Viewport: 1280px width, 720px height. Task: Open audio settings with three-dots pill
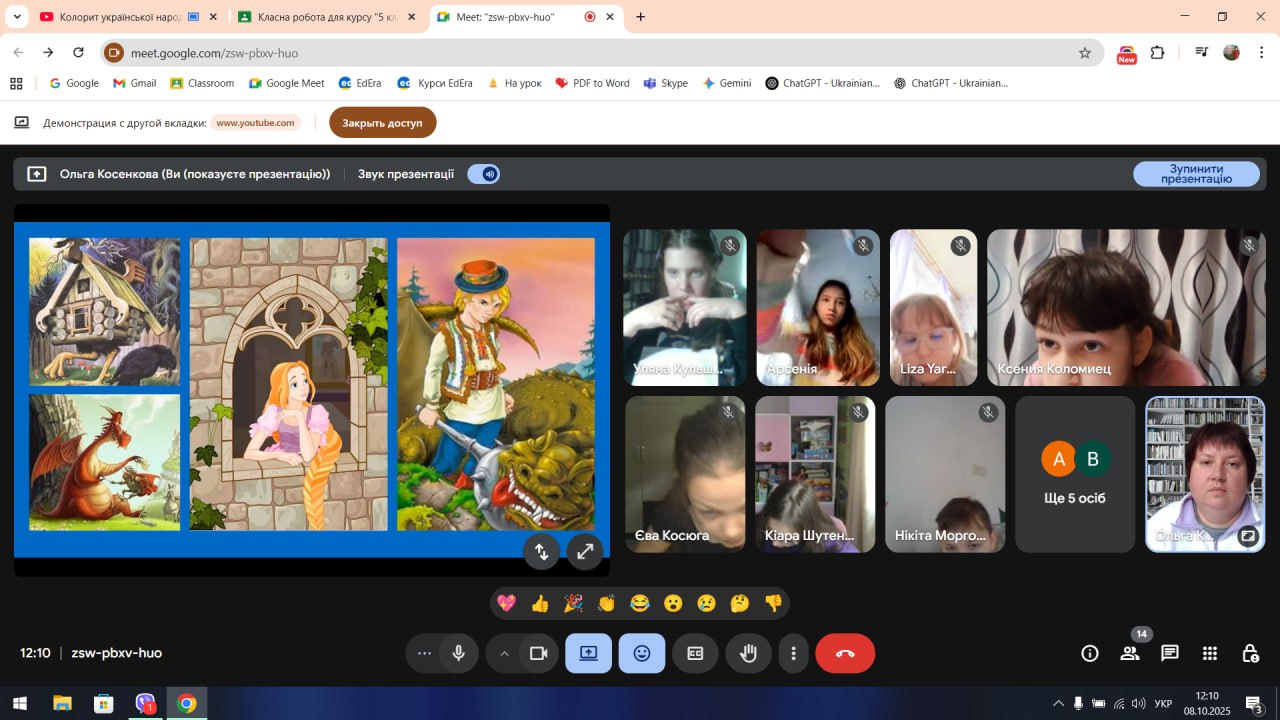pyautogui.click(x=424, y=653)
